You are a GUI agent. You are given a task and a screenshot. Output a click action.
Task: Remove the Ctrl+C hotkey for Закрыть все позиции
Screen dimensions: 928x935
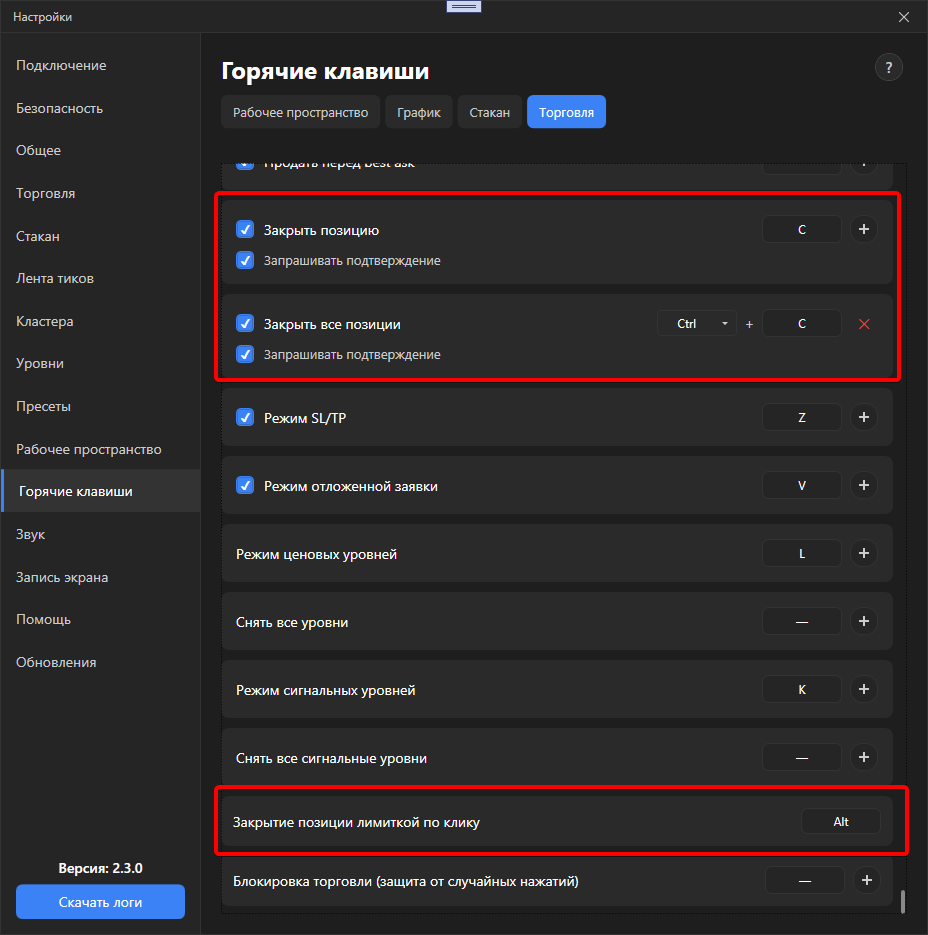[864, 324]
